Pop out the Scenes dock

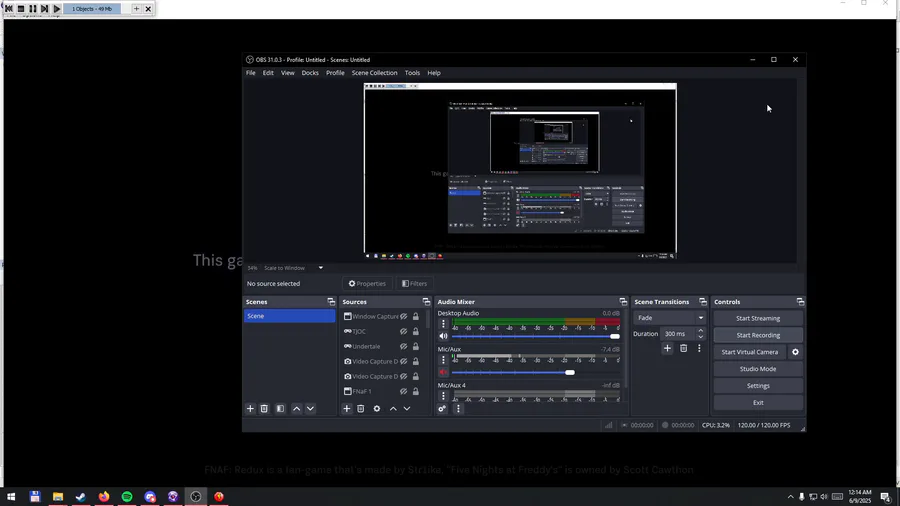(331, 302)
